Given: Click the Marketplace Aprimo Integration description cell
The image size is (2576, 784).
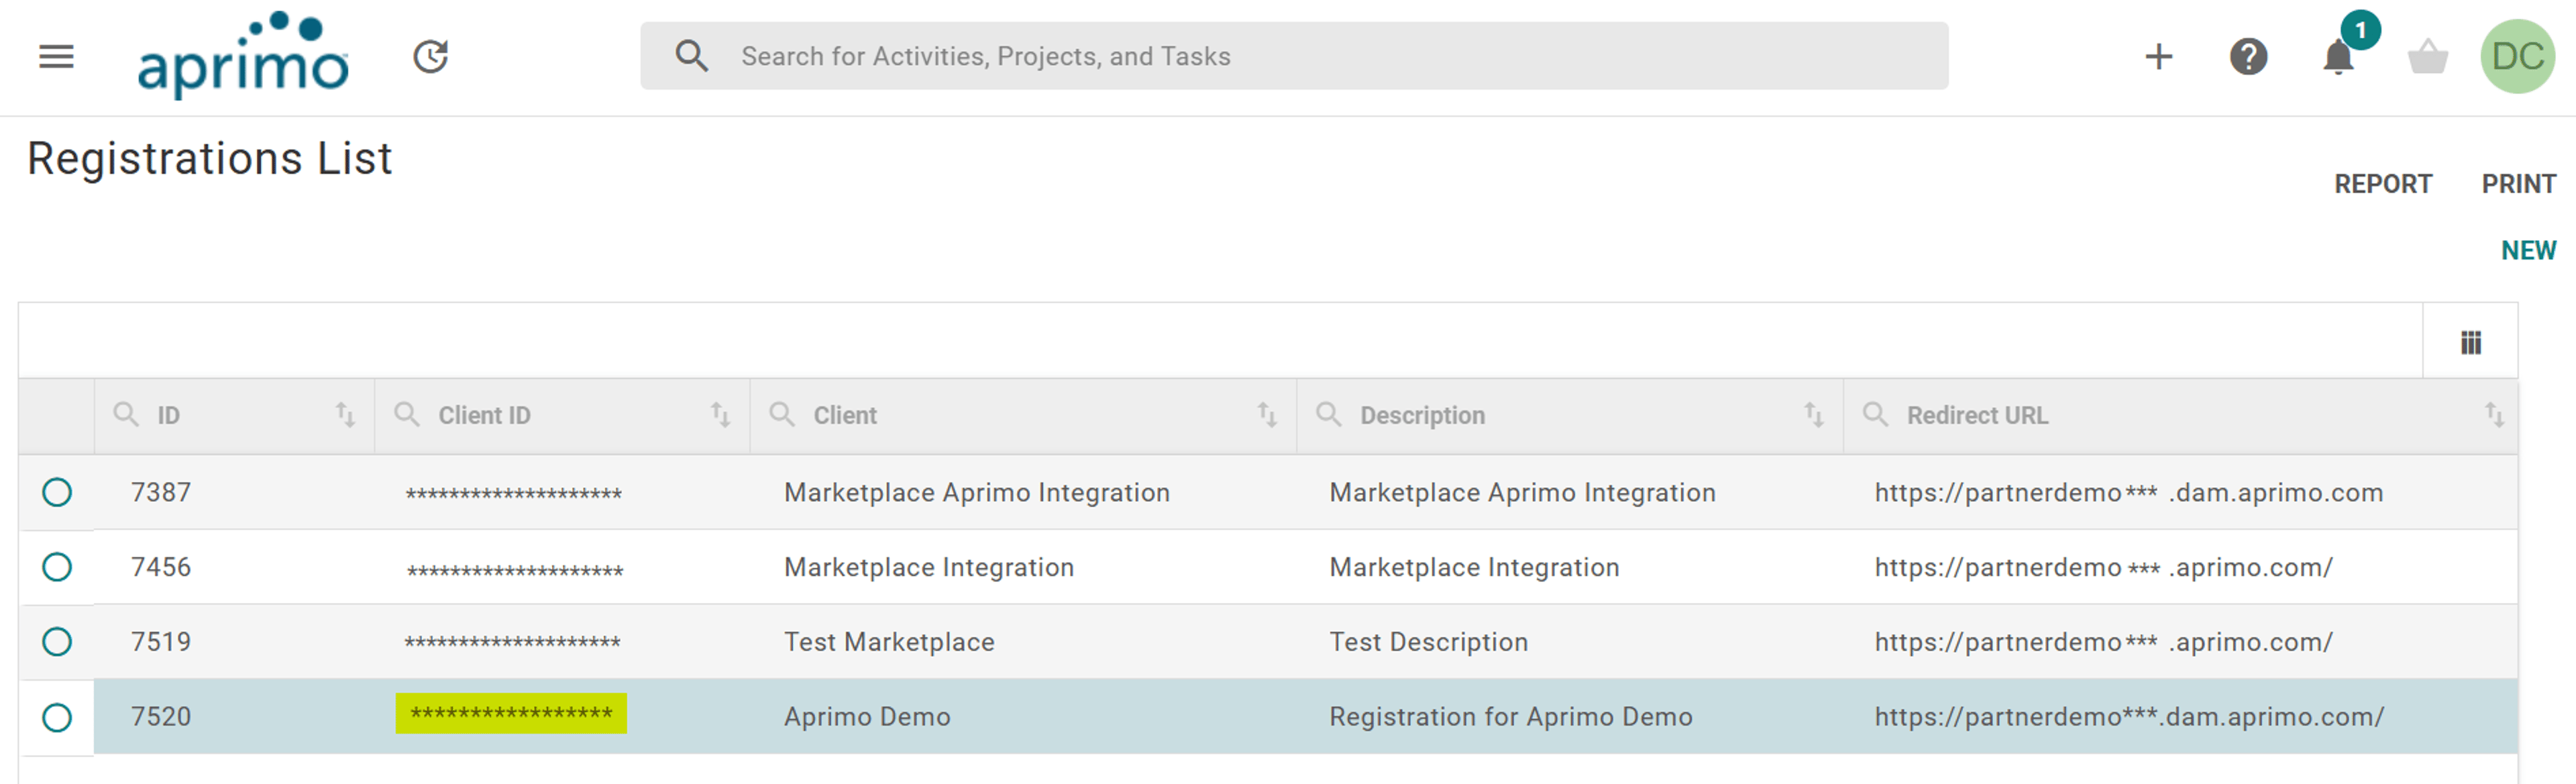Looking at the screenshot, I should tap(1522, 492).
